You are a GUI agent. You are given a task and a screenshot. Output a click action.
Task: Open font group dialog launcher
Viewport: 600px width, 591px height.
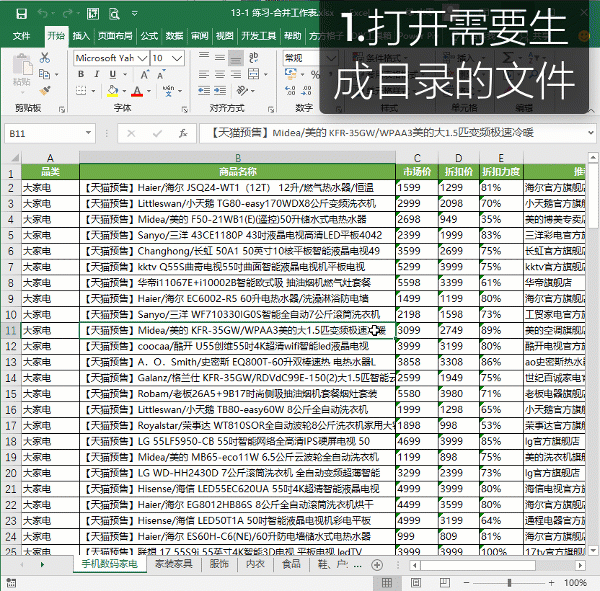185,109
